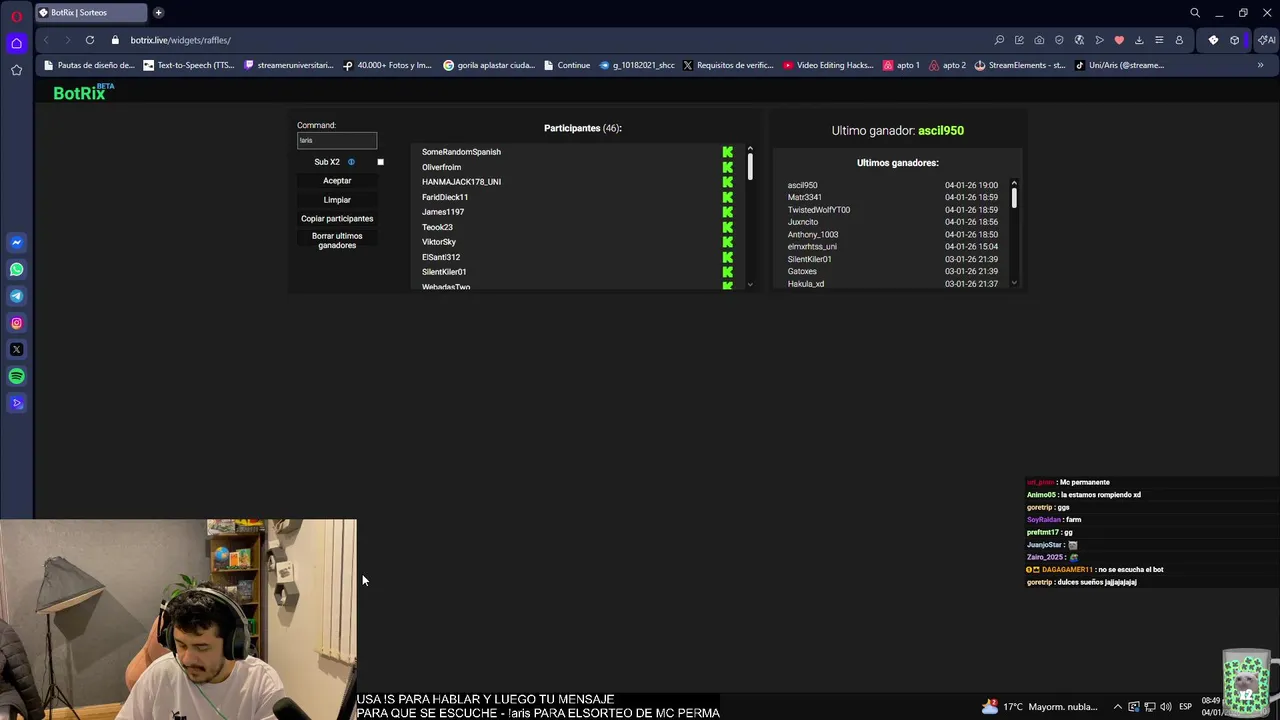Viewport: 1280px width, 720px height.
Task: Click Kick icon next to HANMAJACK178_UNI
Action: [x=728, y=182]
